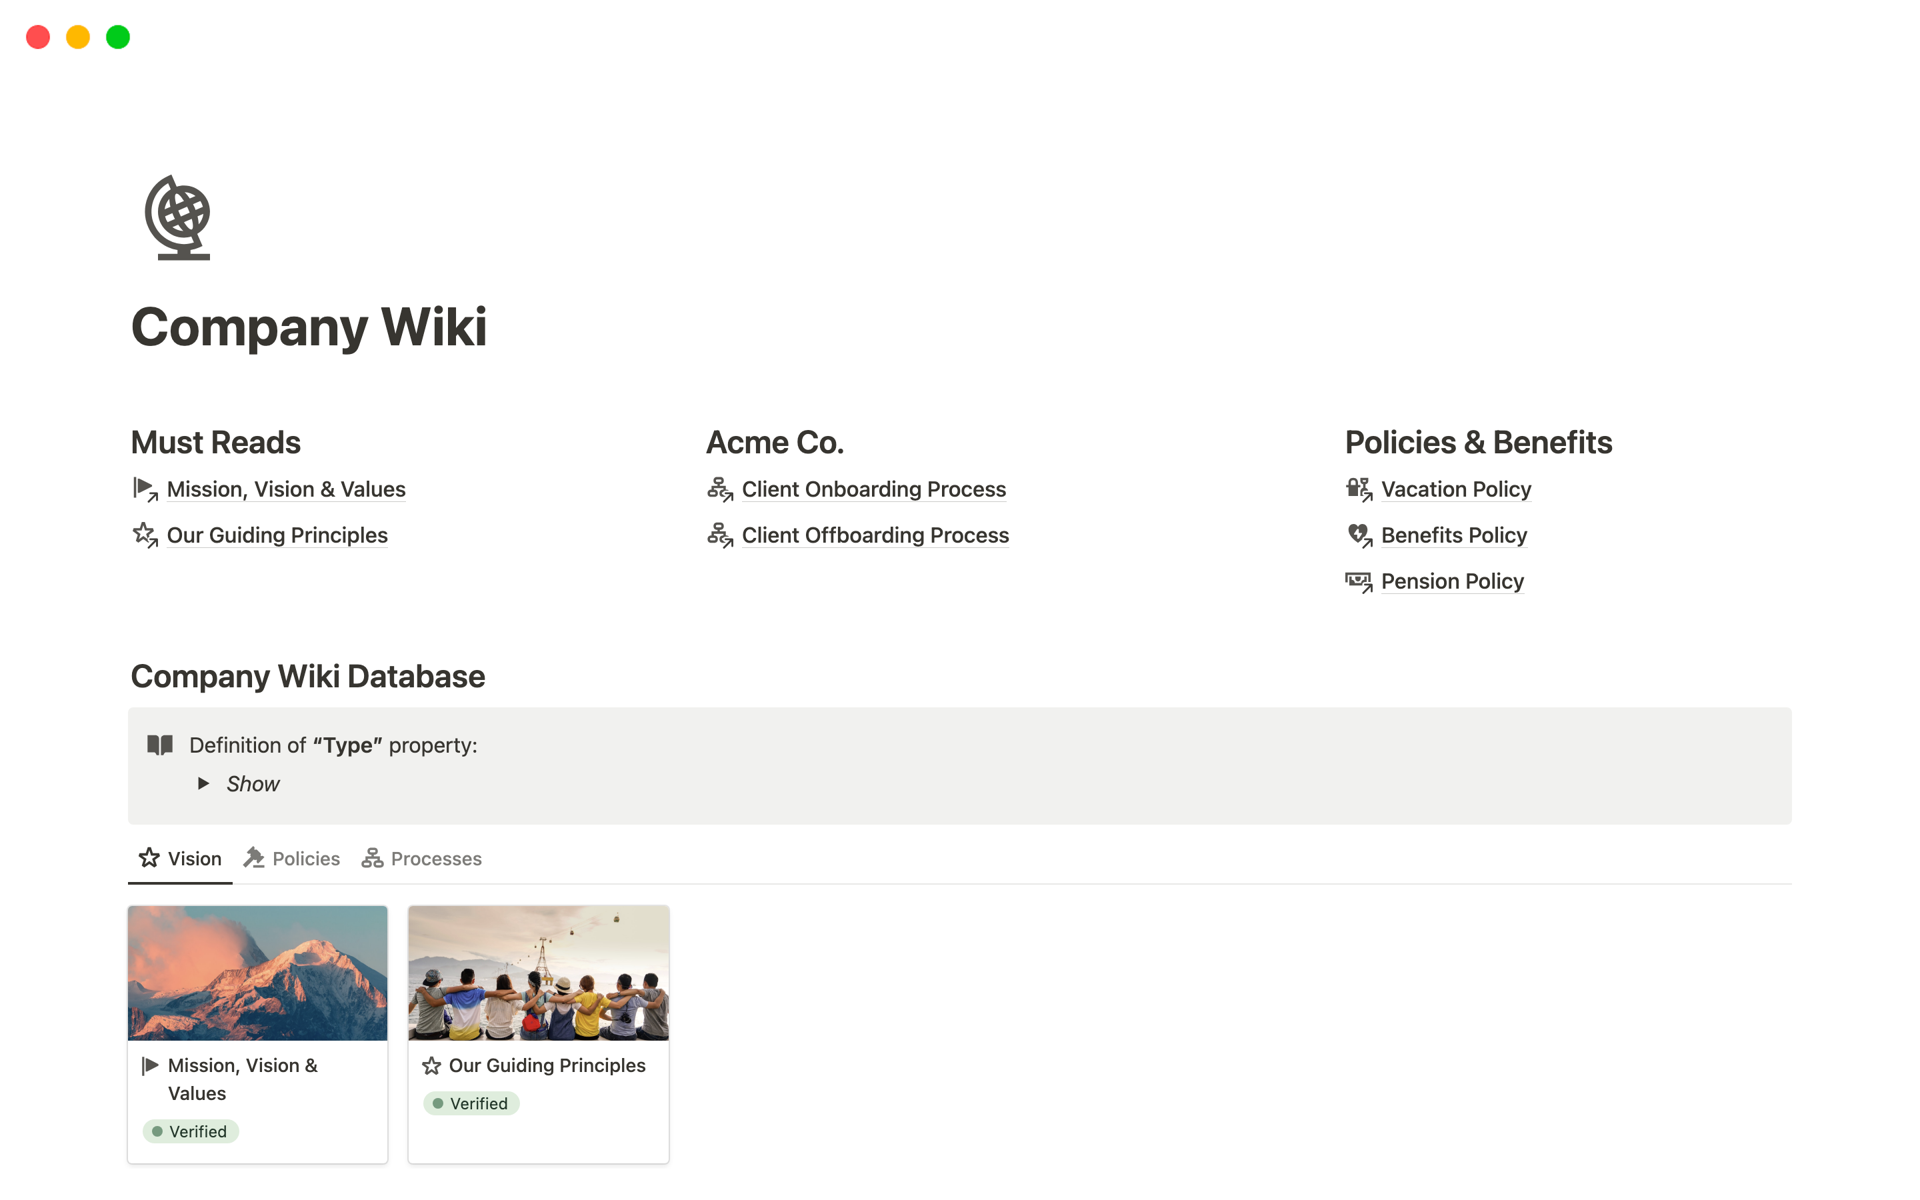The image size is (1920, 1200).
Task: Click the Vacation Policy person icon
Action: pyautogui.click(x=1359, y=487)
